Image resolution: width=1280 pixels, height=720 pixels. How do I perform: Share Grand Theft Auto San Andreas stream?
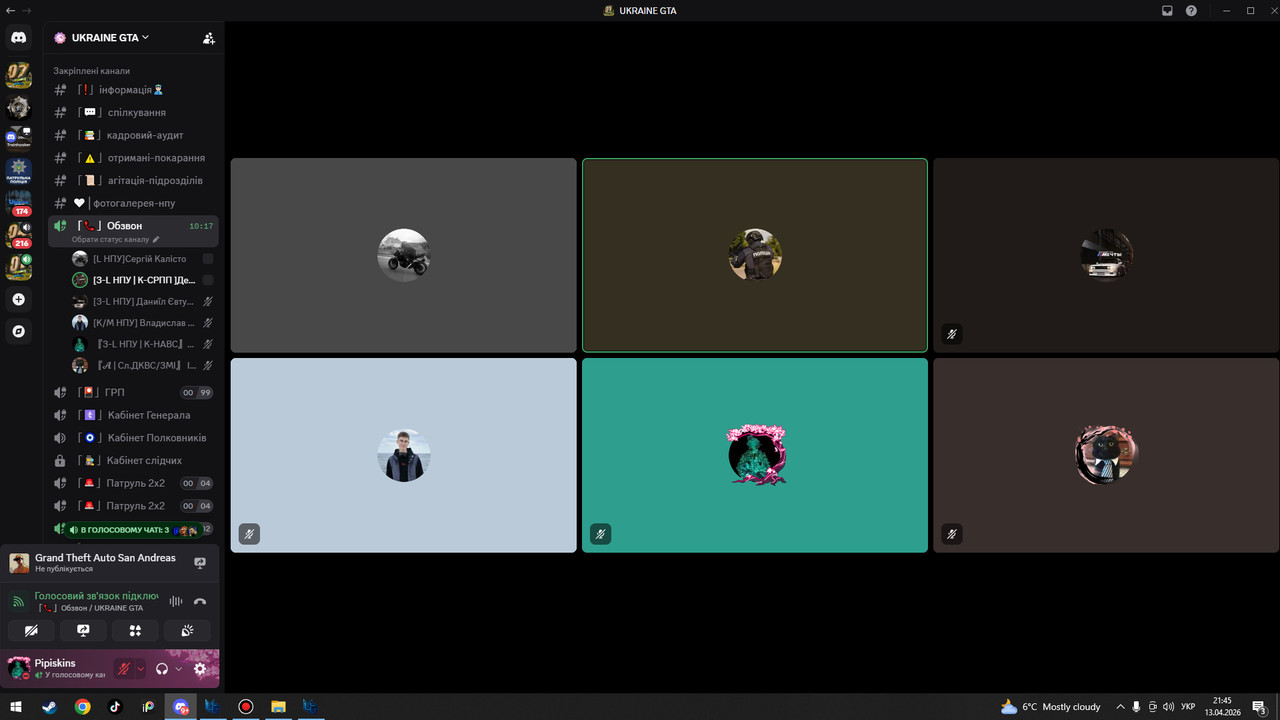click(x=200, y=563)
